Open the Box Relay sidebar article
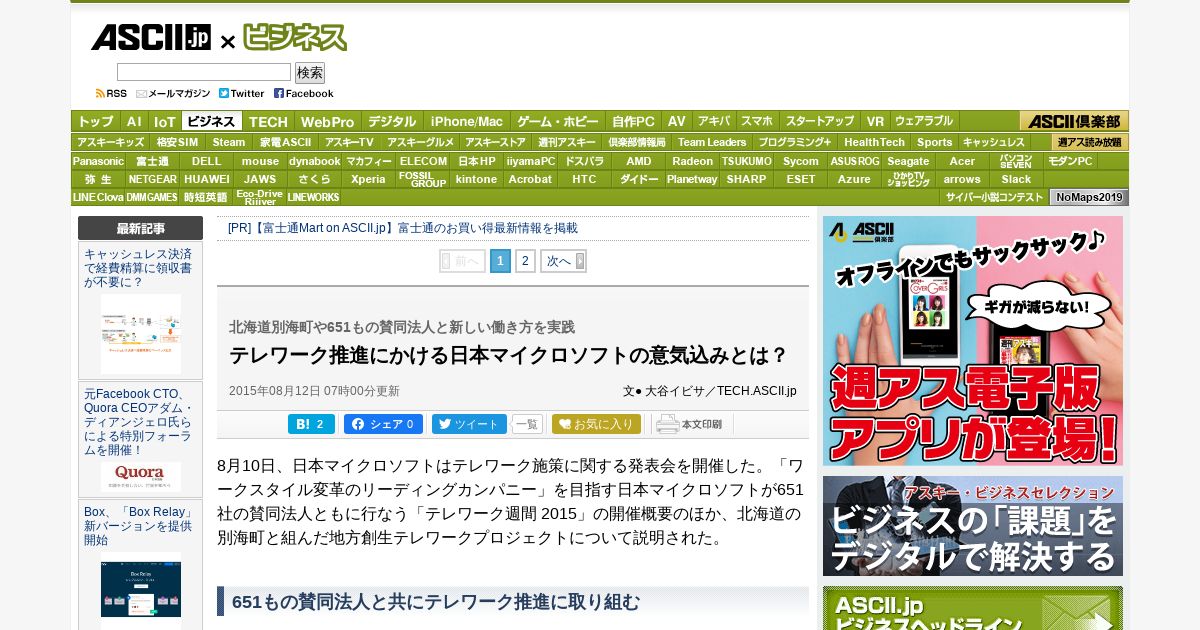Screen dimensions: 1200x630 tap(139, 526)
